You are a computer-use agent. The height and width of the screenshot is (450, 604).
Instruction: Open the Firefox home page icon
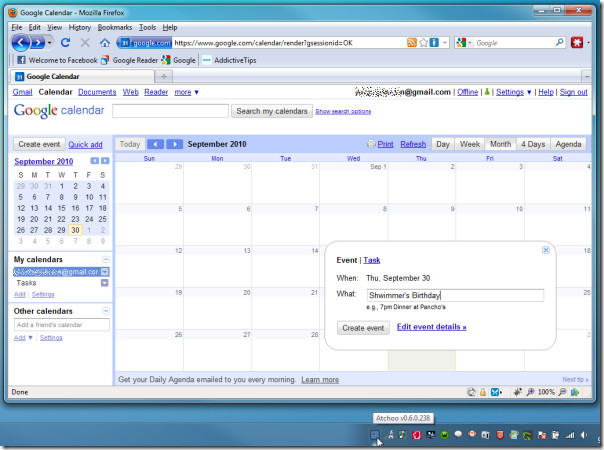105,43
